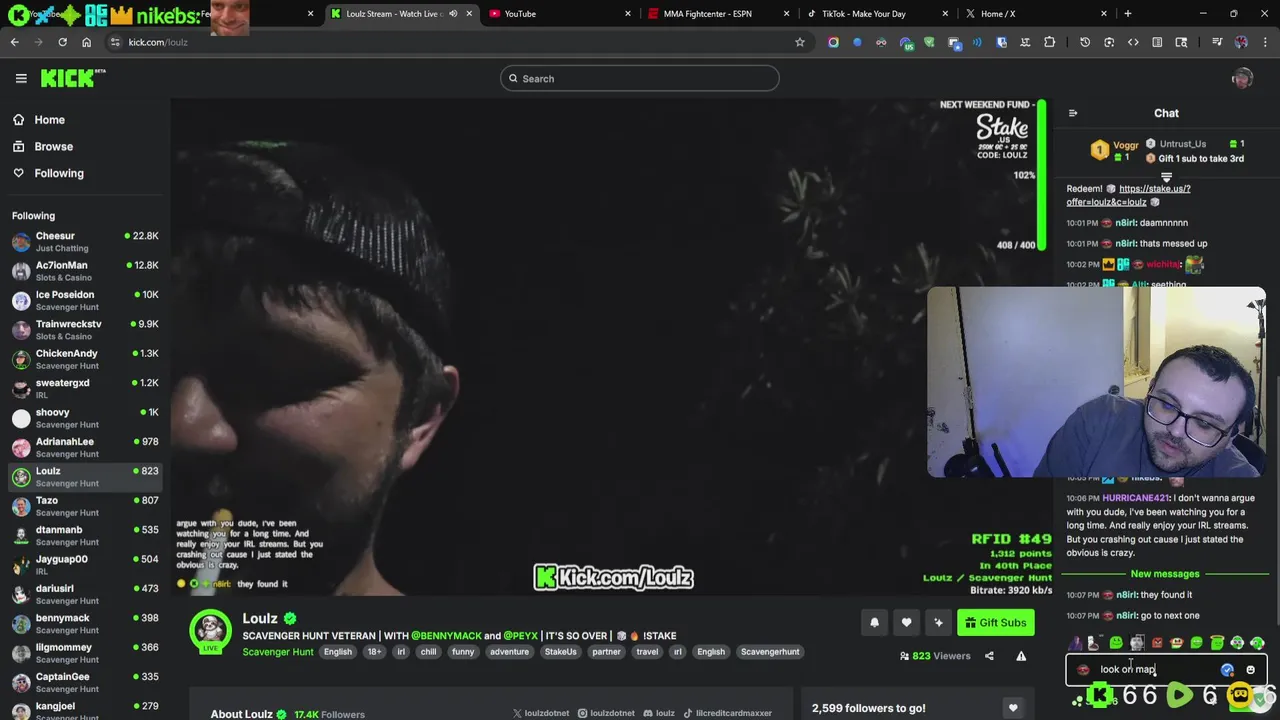
Task: Click the first purple emote in the chat emote row
Action: [1076, 643]
